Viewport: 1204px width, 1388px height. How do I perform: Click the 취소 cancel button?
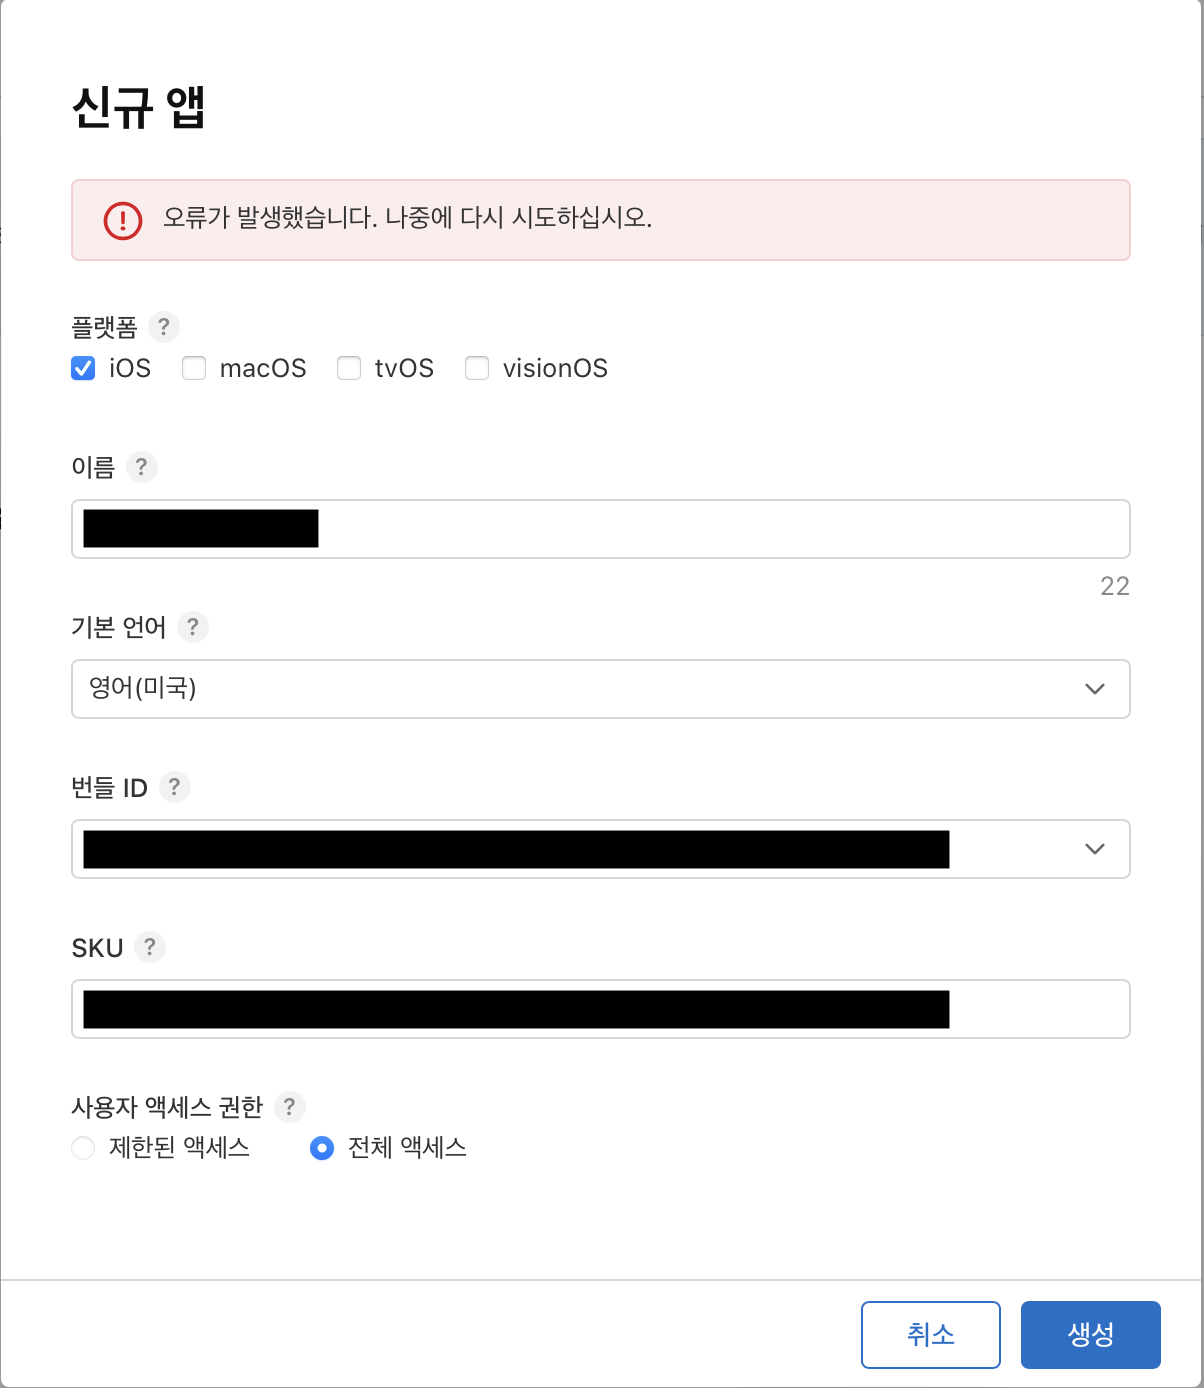(x=930, y=1334)
